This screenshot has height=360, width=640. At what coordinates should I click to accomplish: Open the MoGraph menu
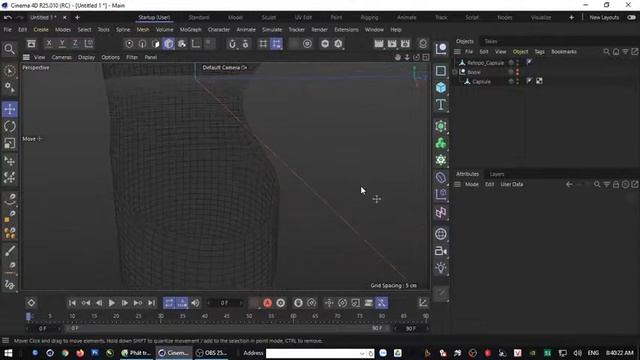tap(190, 30)
